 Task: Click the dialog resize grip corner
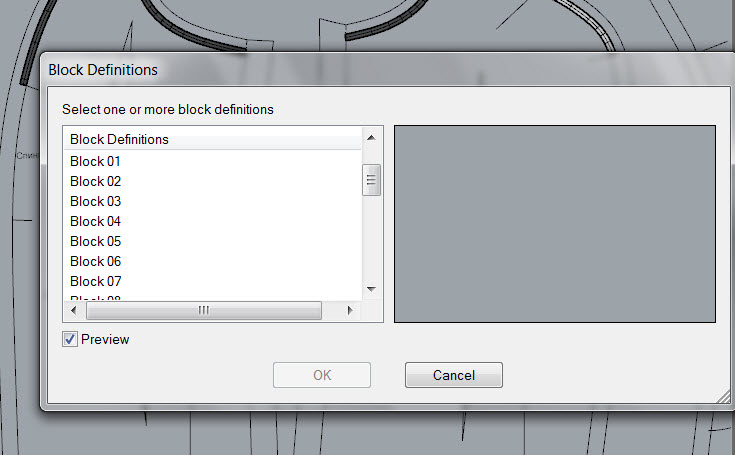coord(724,397)
